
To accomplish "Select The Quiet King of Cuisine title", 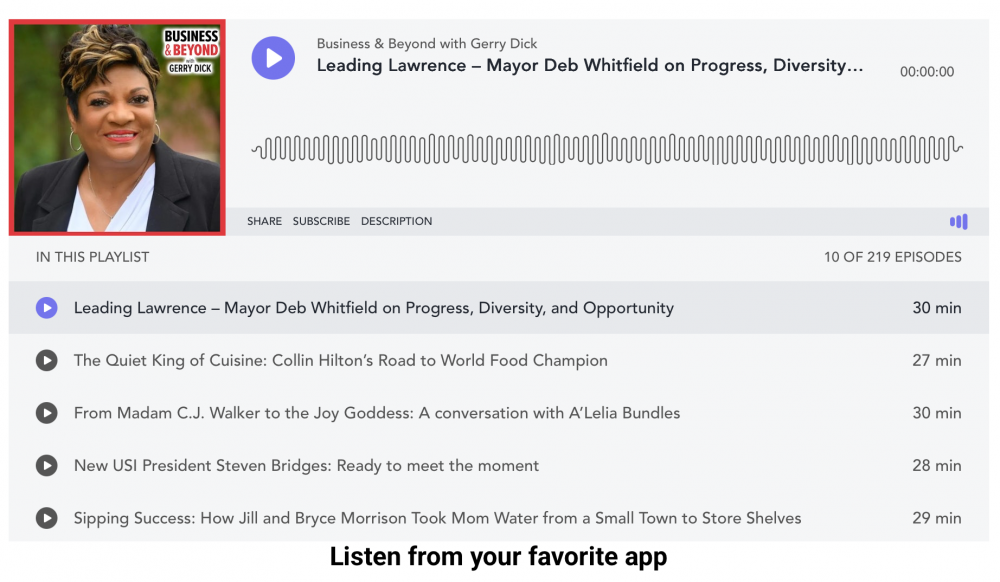I will [x=341, y=361].
